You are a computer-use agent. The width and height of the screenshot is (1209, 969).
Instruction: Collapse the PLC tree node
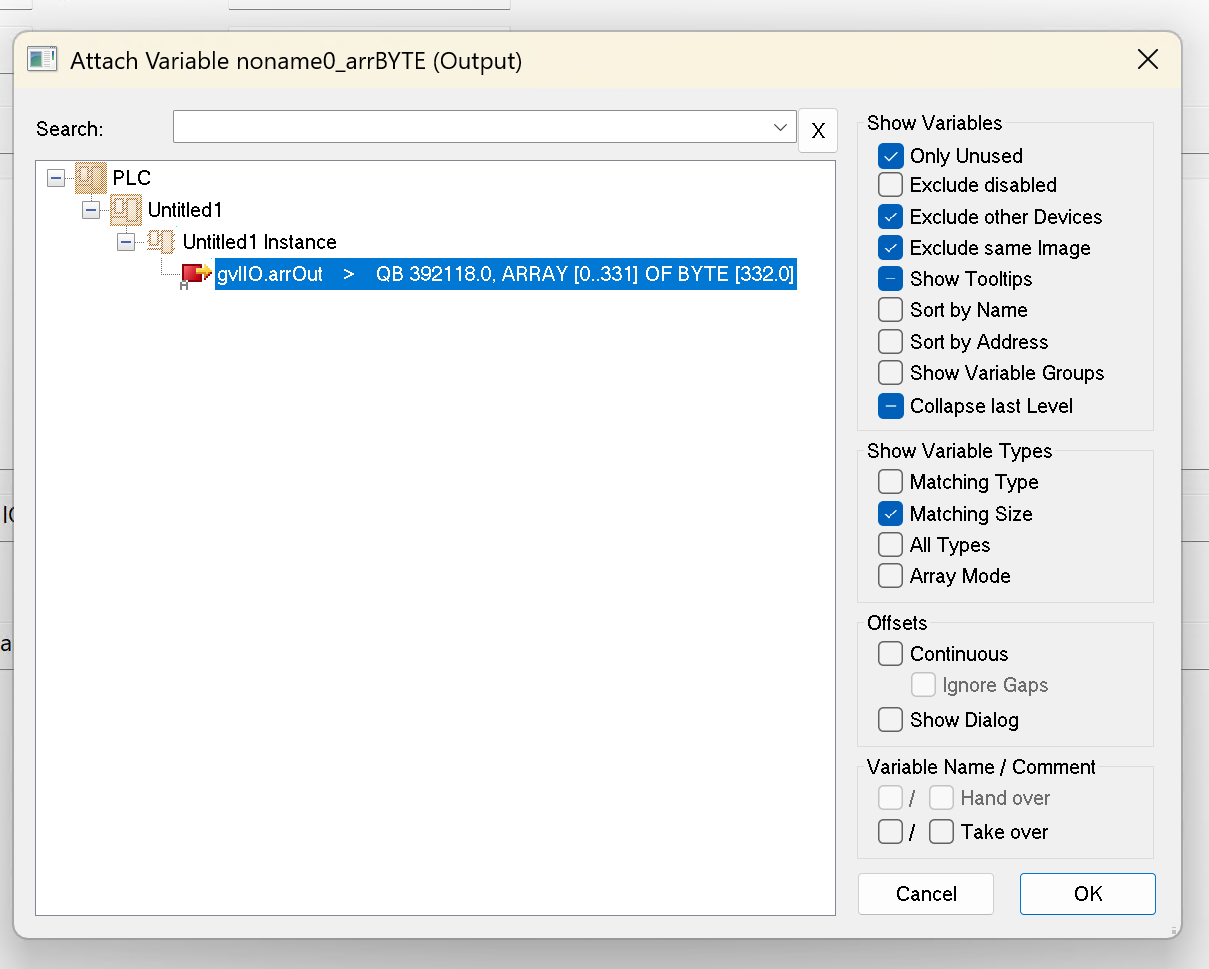pyautogui.click(x=56, y=178)
